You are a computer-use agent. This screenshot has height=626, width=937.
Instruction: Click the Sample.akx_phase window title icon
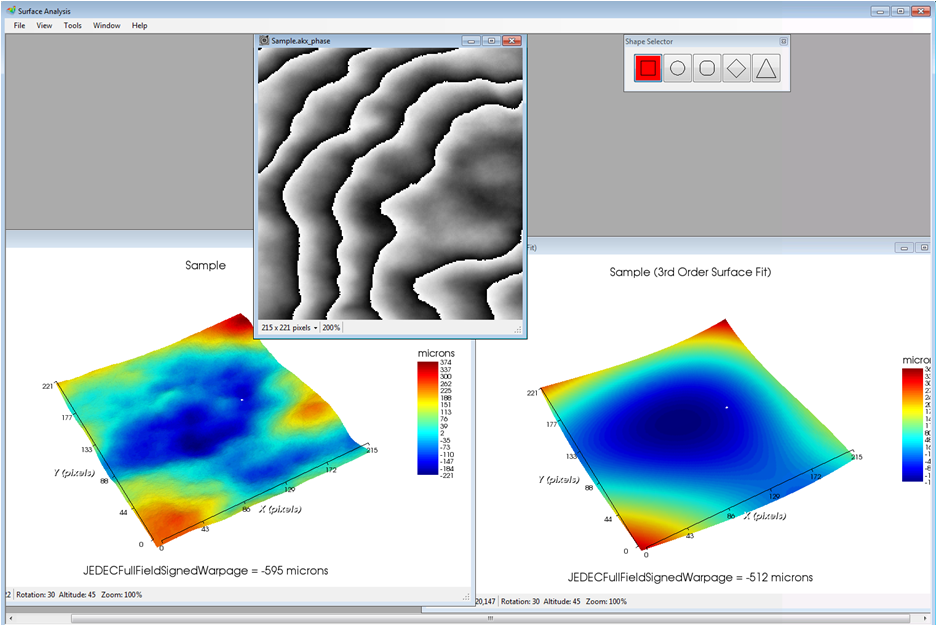pos(265,41)
